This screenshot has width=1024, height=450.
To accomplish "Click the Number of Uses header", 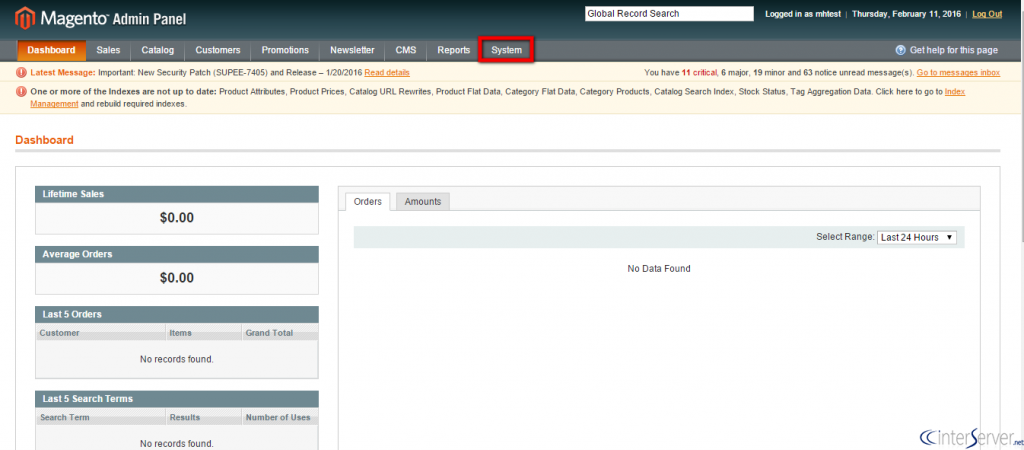I will [278, 417].
